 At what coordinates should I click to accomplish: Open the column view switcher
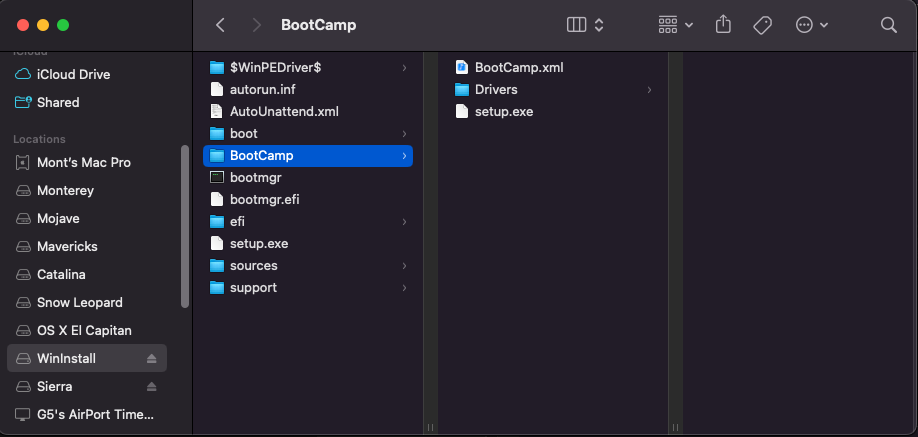click(585, 25)
